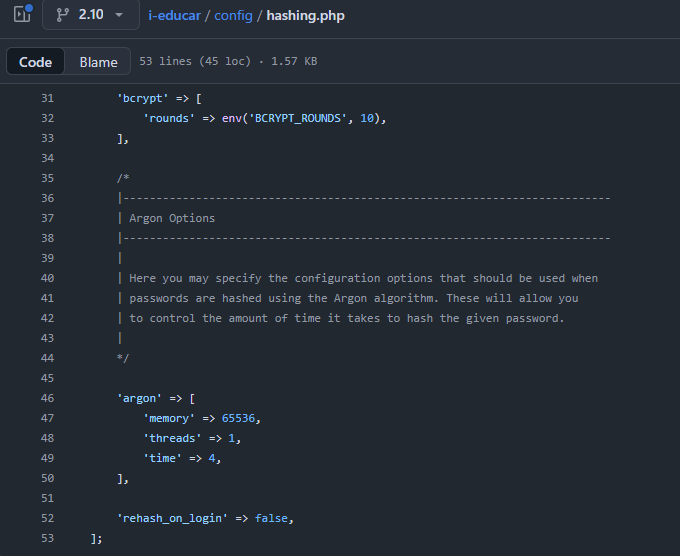
Task: Click line number 49
Action: (48, 458)
